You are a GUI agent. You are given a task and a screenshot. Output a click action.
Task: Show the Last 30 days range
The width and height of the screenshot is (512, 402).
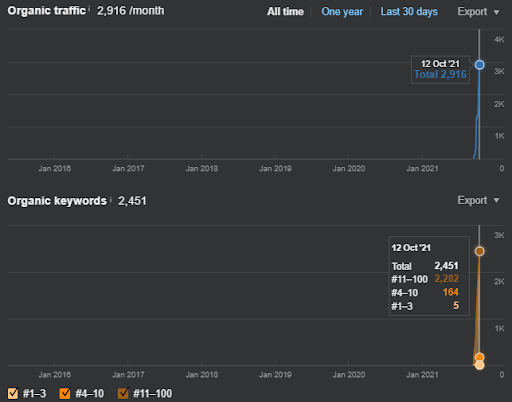click(409, 12)
